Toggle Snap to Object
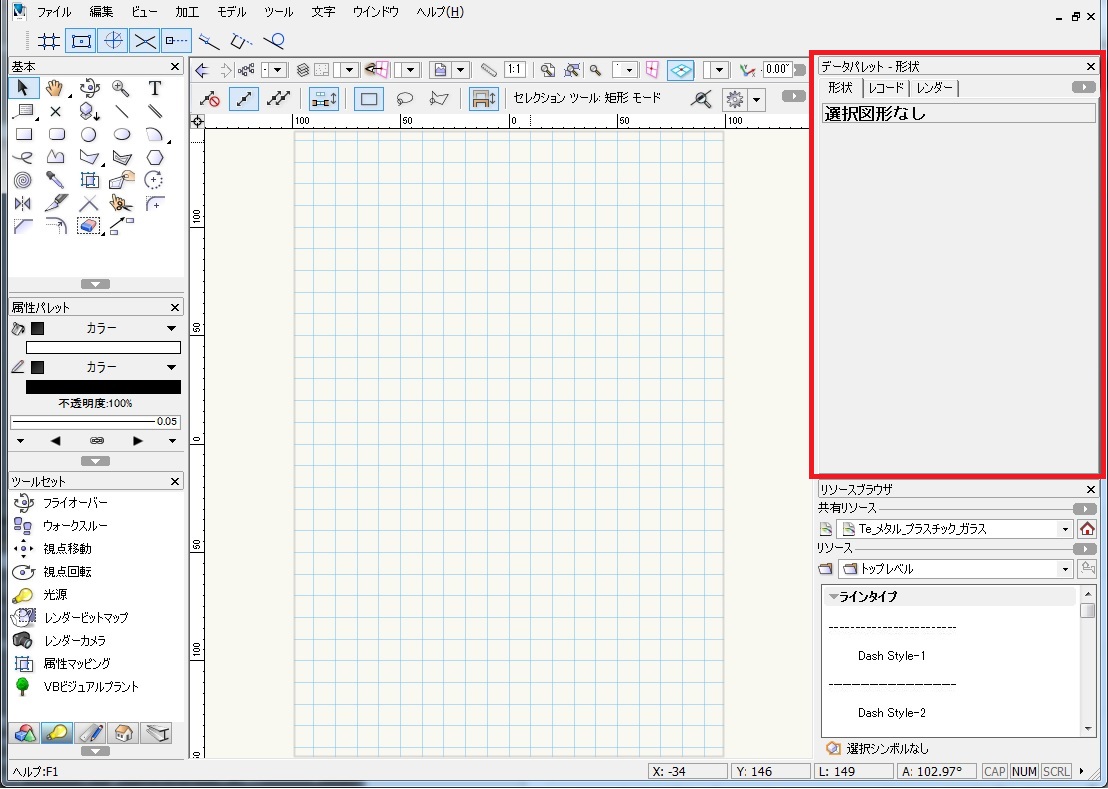Viewport: 1108px width, 789px height. click(81, 42)
